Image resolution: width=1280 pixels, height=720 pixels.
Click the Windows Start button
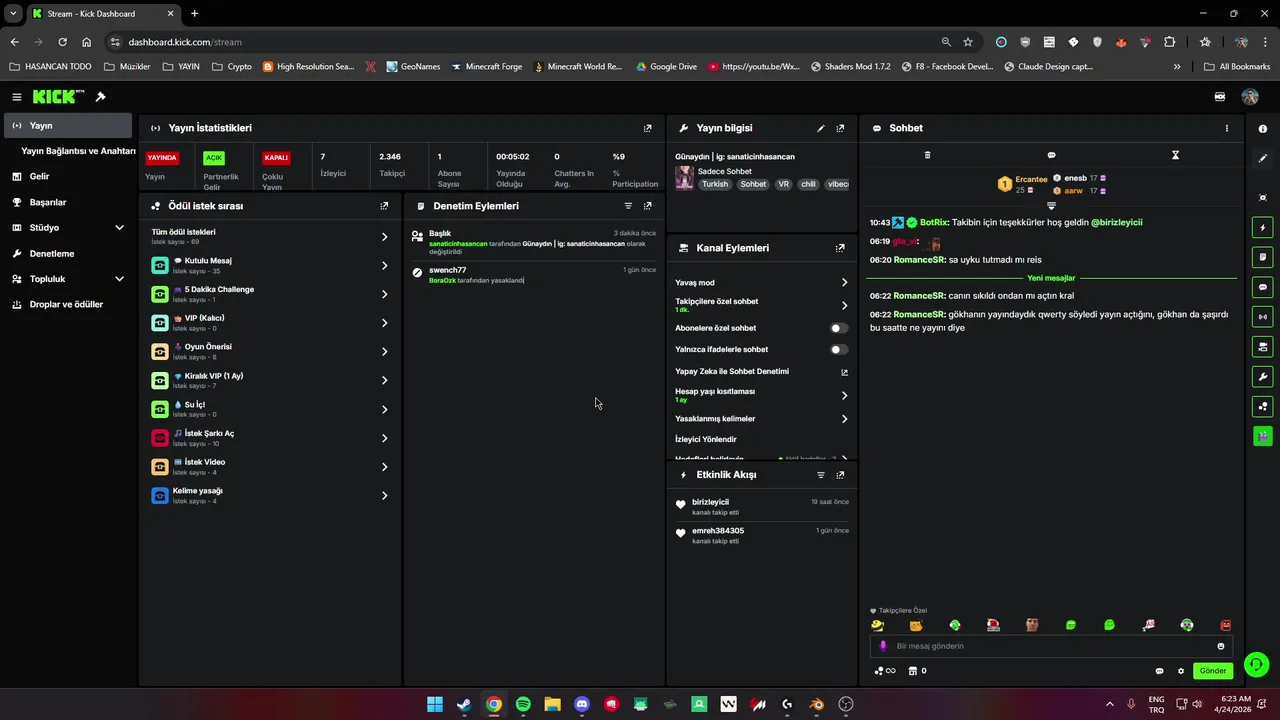pos(435,704)
